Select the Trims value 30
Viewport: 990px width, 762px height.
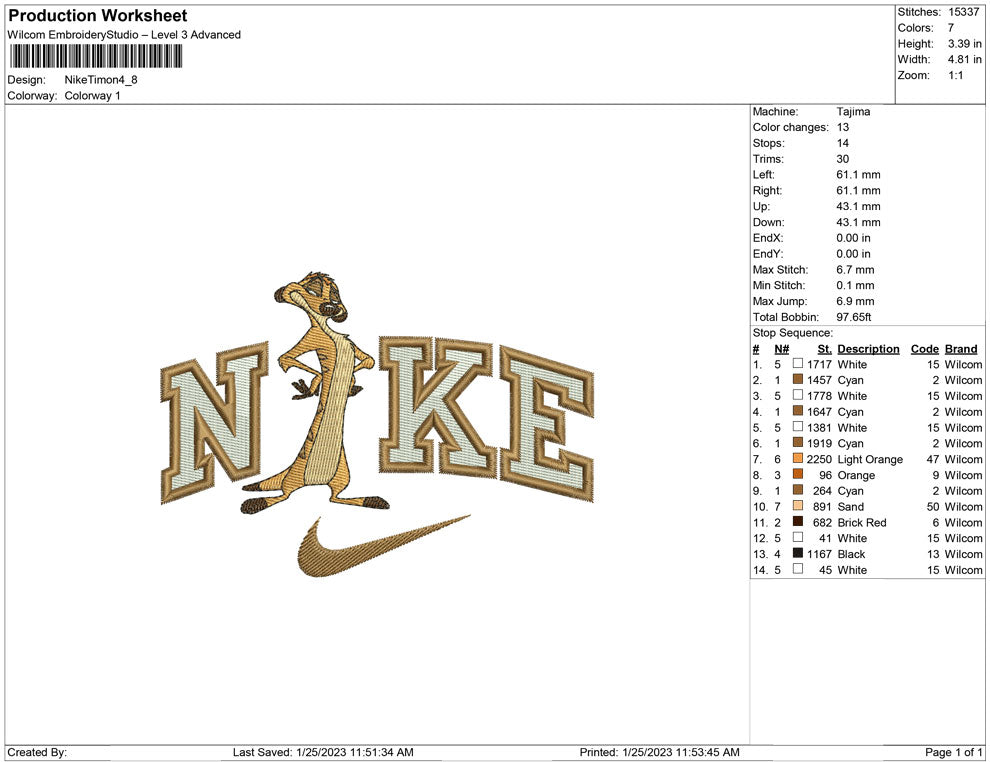(843, 159)
